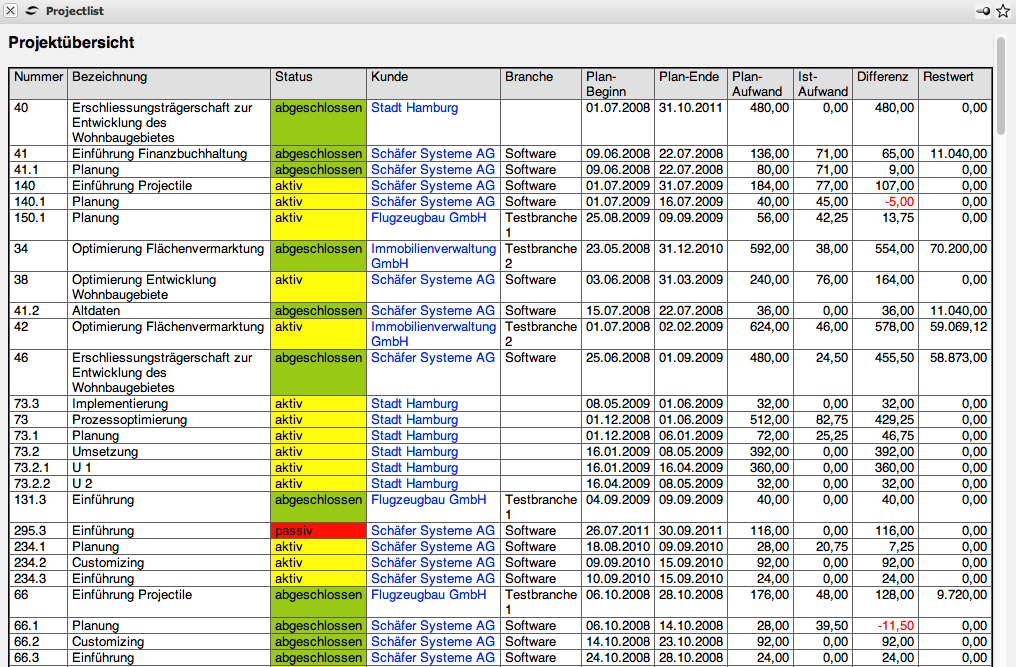Select the Prozessoptimierung project name cell
The height and width of the screenshot is (667, 1016).
pyautogui.click(x=129, y=420)
